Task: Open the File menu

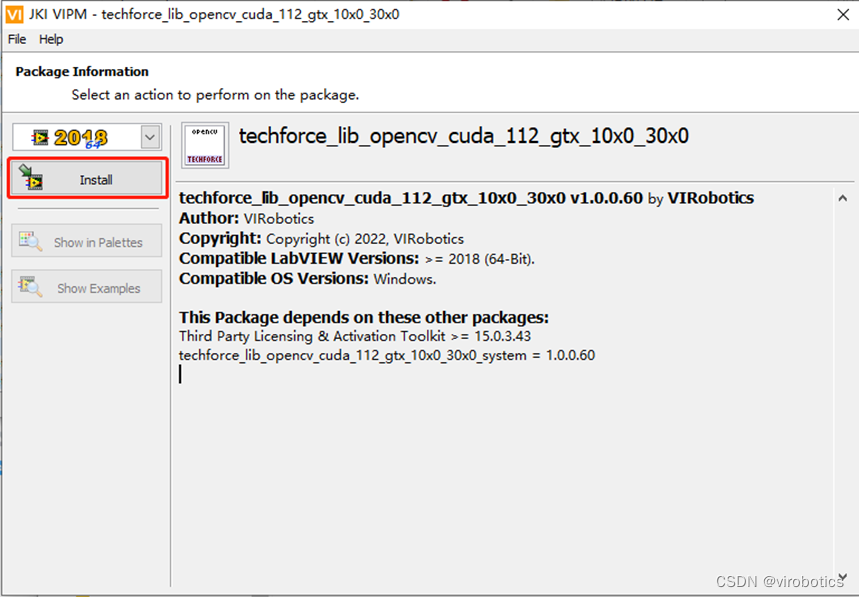Action: click(17, 39)
